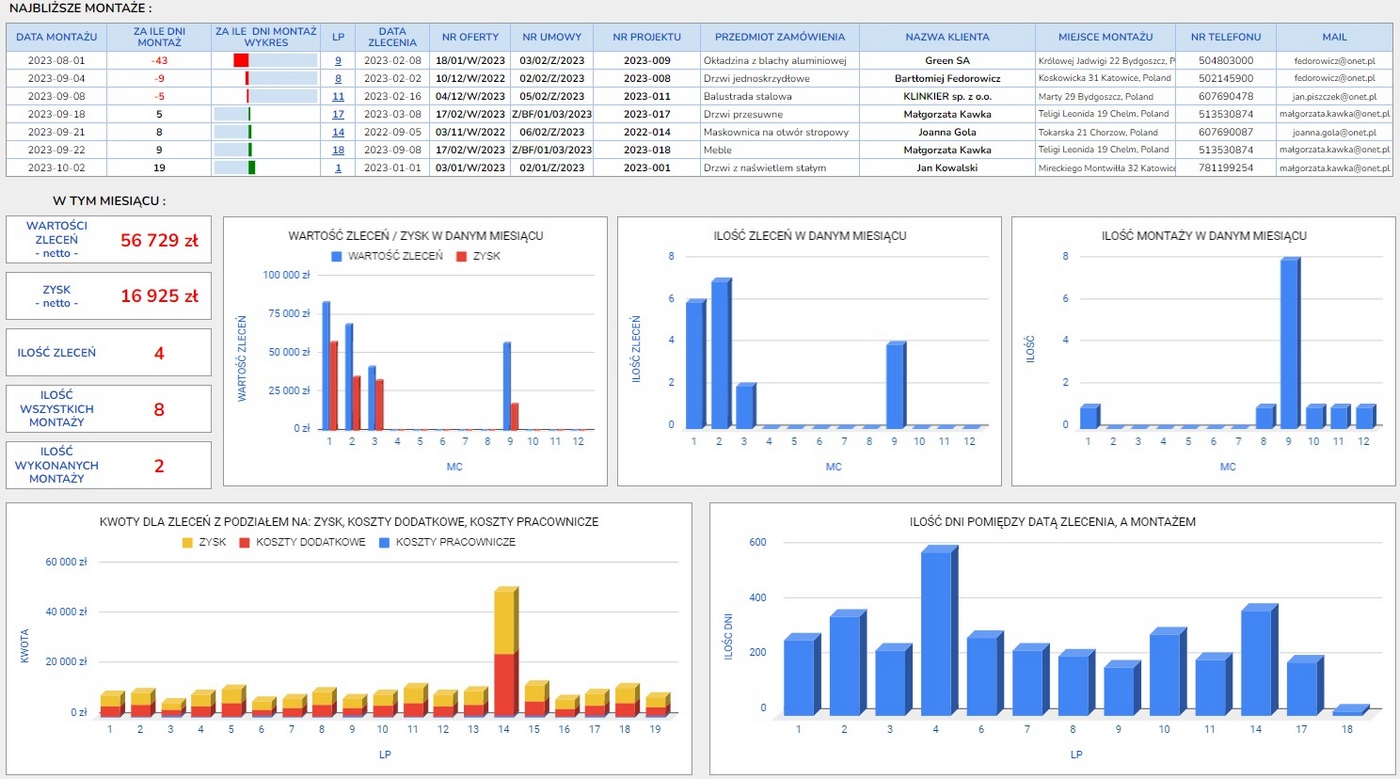Select the phone number 781199254 cell

tap(1225, 168)
